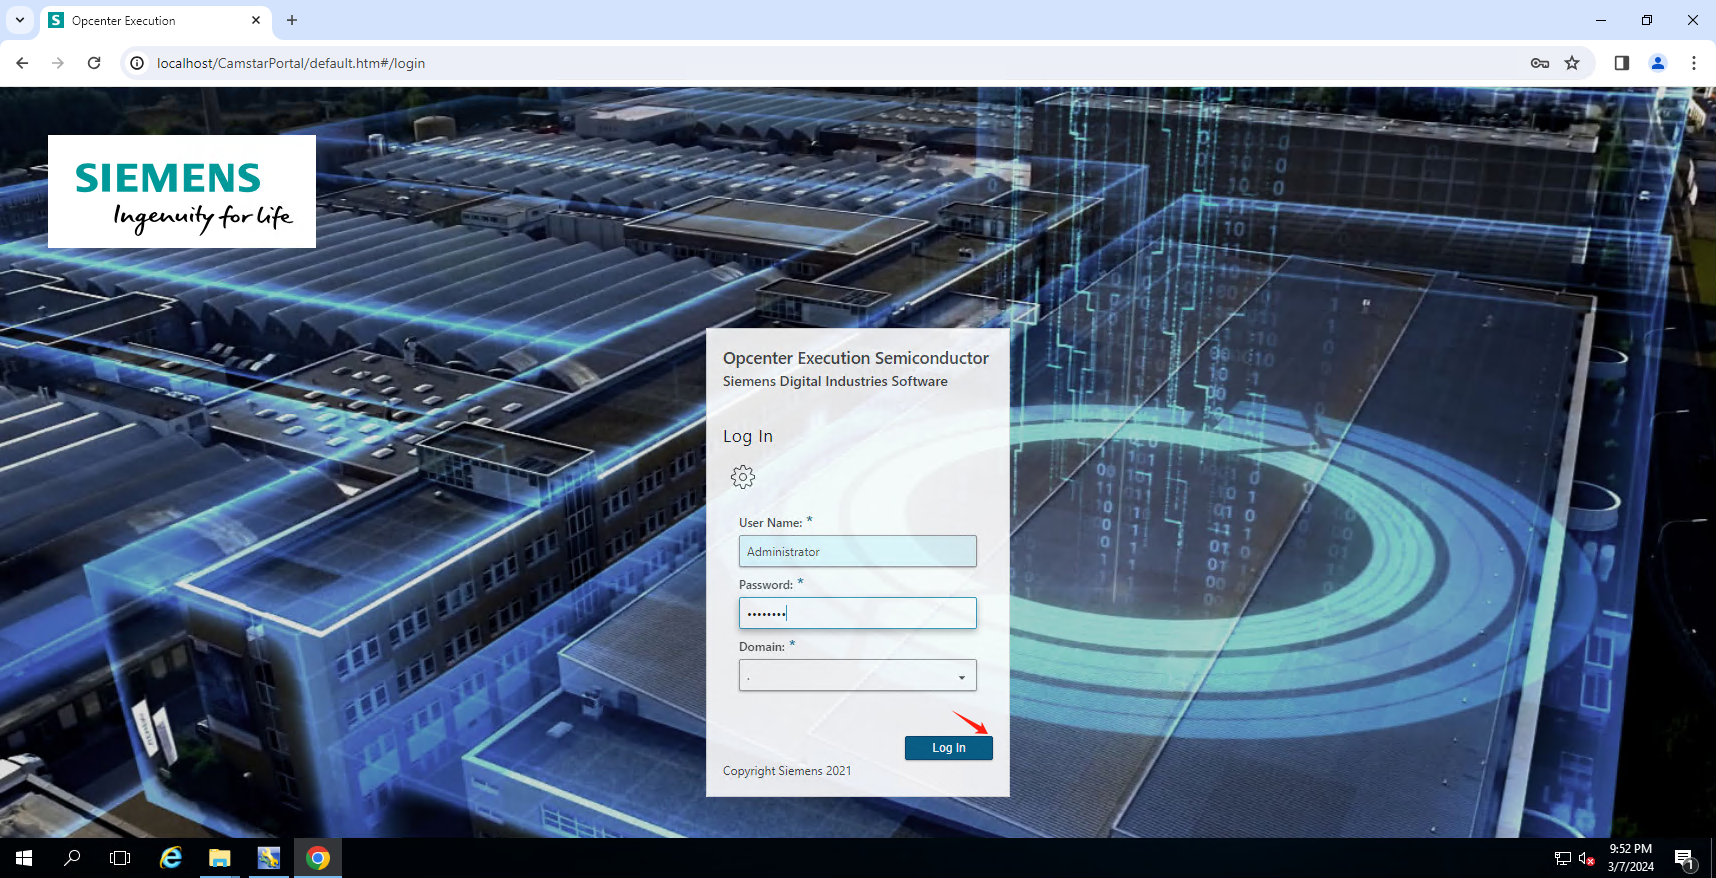Focus the Password input field
The width and height of the screenshot is (1716, 878).
tap(857, 613)
